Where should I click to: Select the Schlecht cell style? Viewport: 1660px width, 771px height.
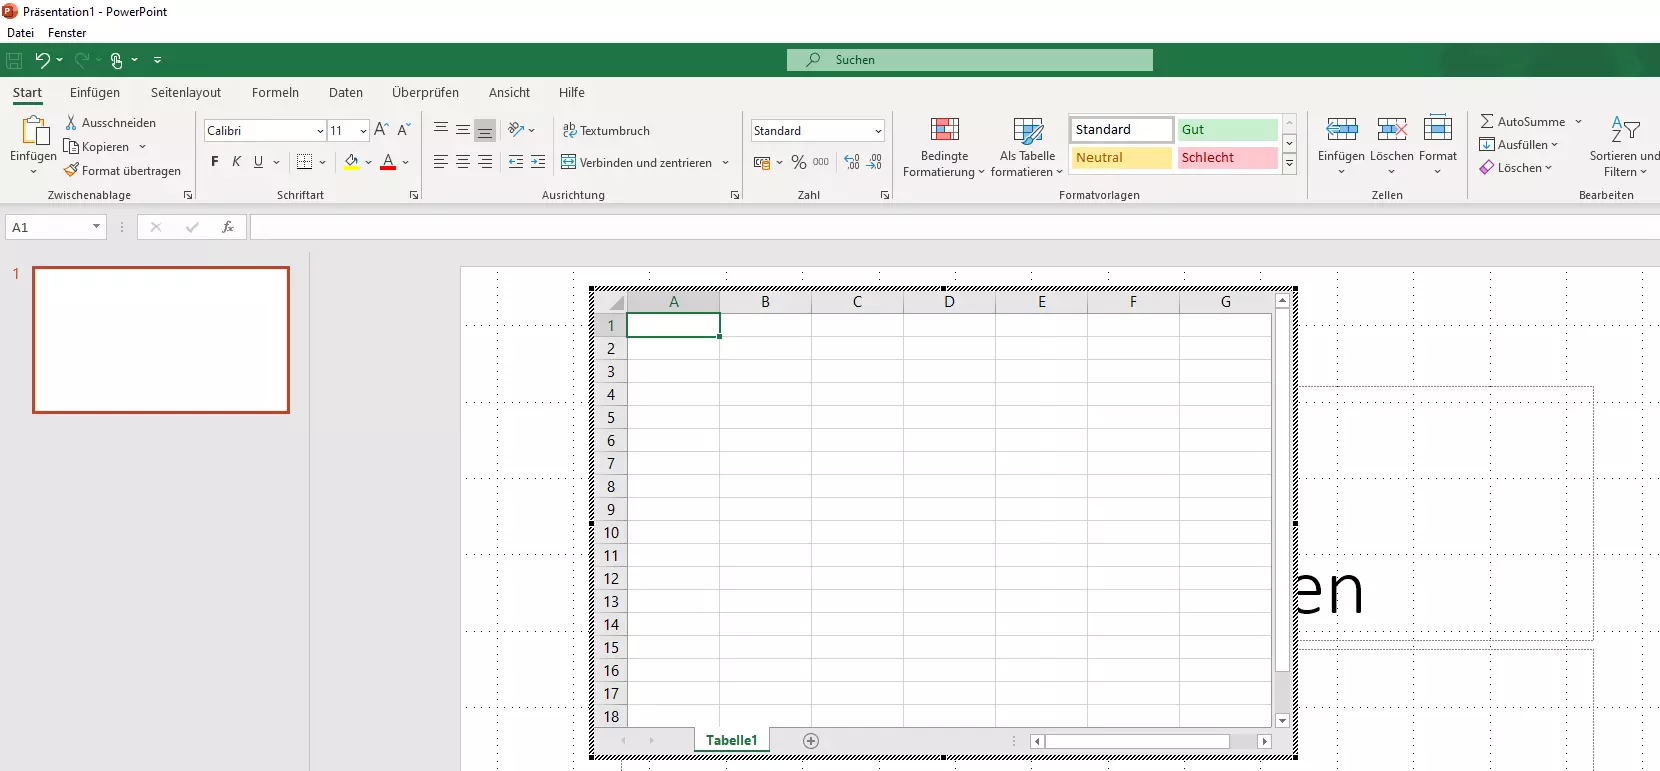[x=1227, y=157]
